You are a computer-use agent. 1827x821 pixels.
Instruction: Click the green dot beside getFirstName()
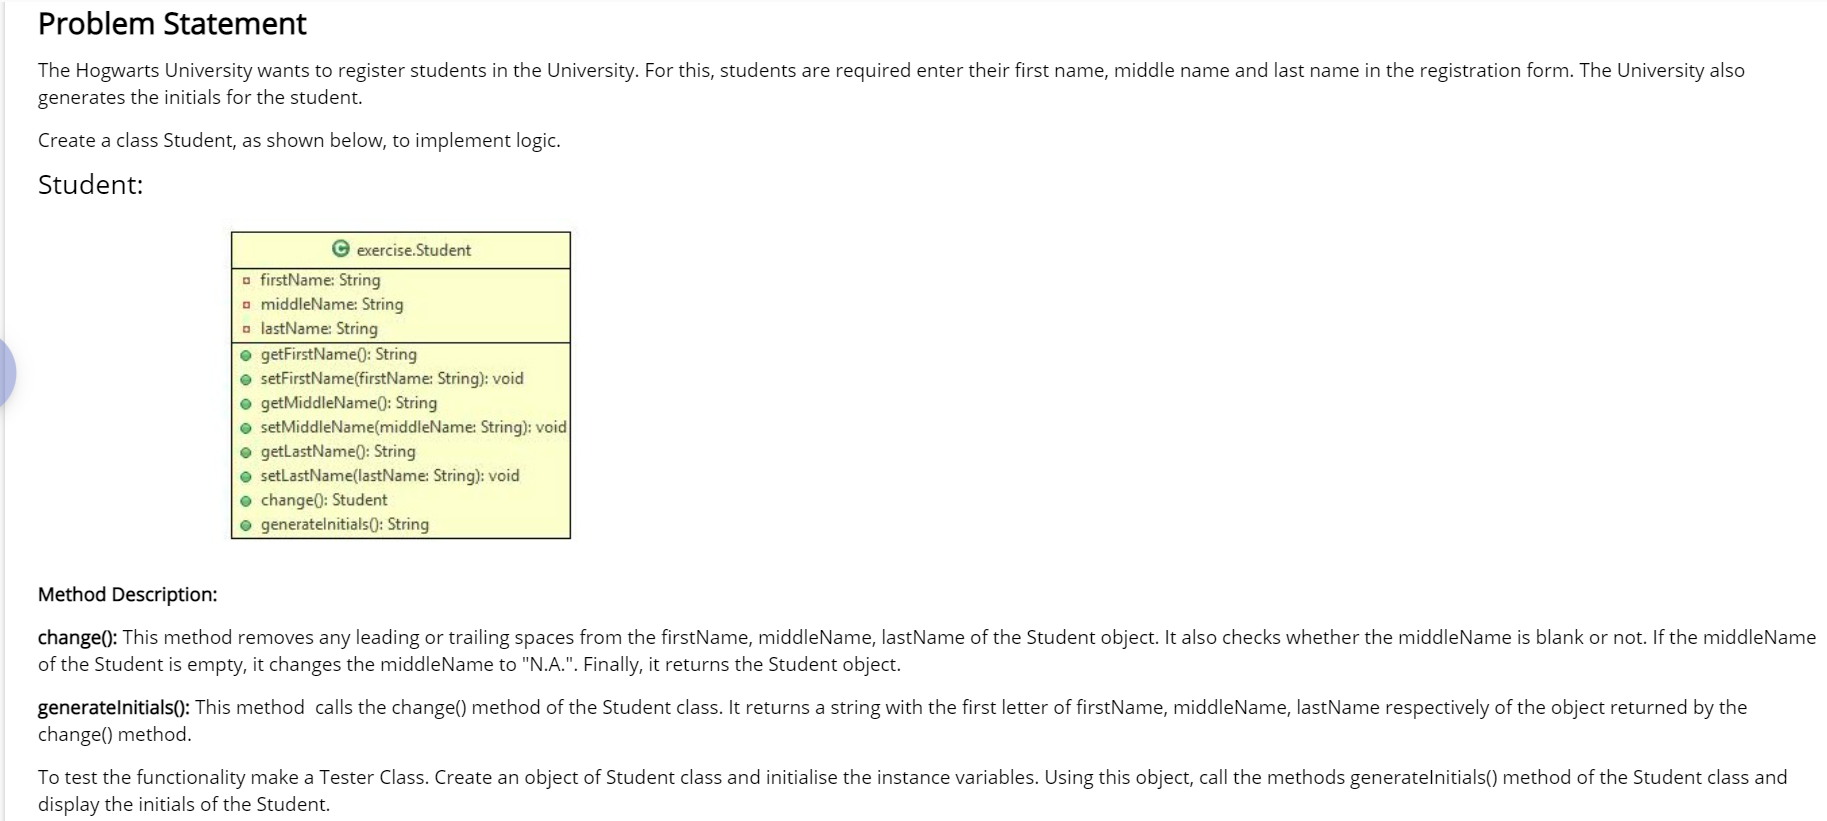click(x=246, y=354)
